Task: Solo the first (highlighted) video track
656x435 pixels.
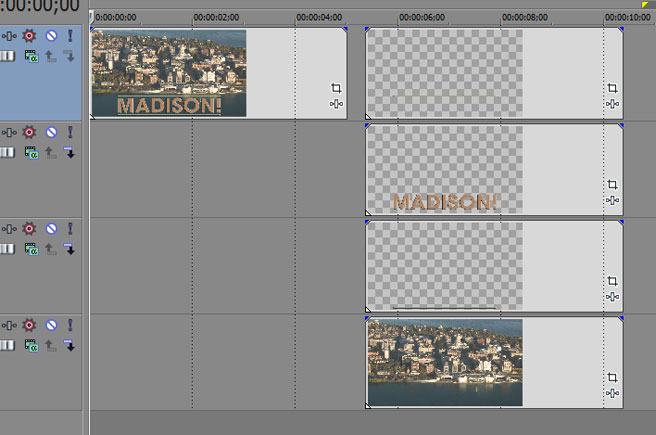Action: point(70,36)
